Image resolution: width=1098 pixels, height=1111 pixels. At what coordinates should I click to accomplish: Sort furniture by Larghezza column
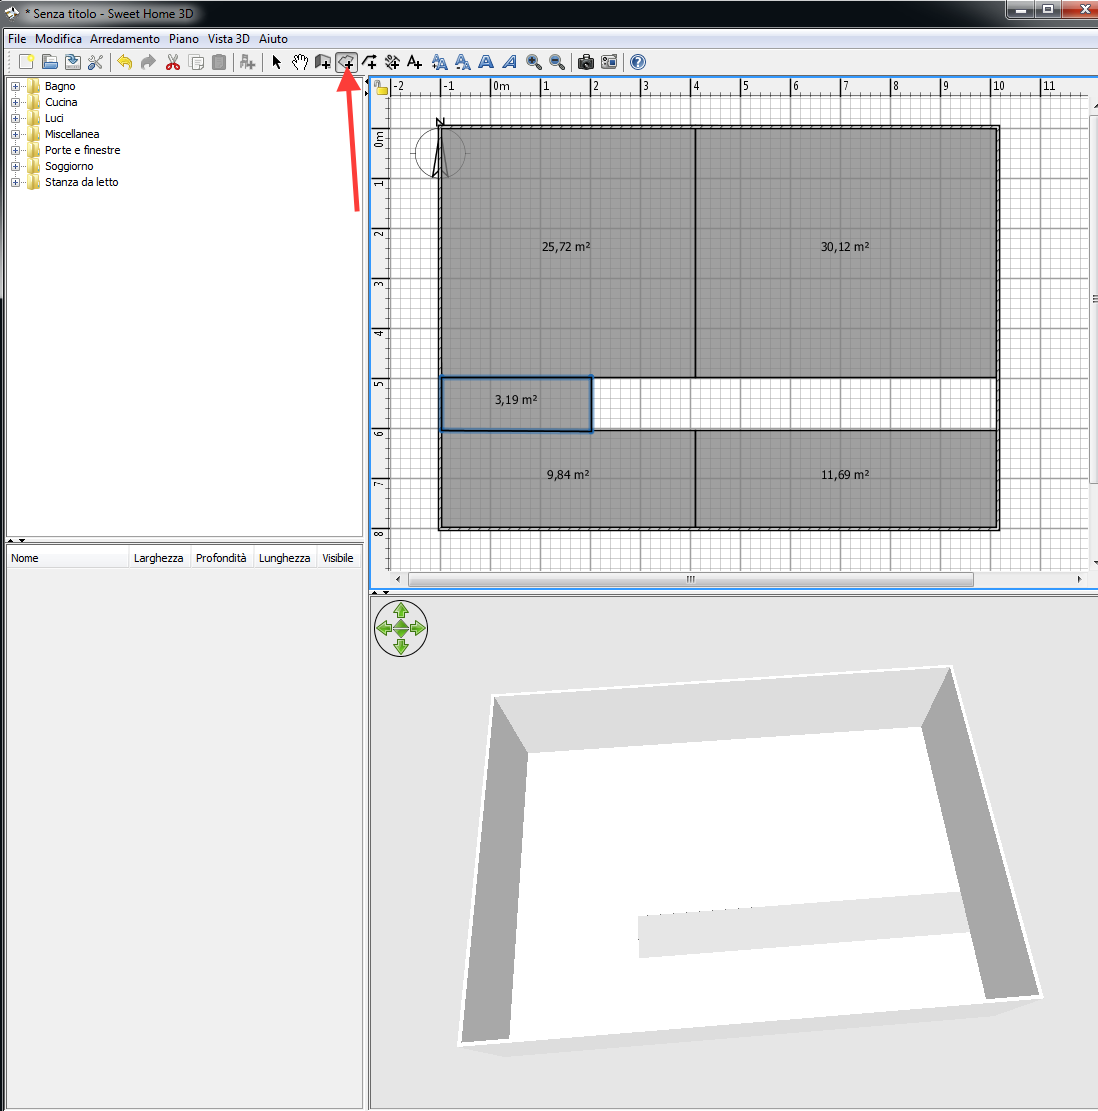point(159,558)
